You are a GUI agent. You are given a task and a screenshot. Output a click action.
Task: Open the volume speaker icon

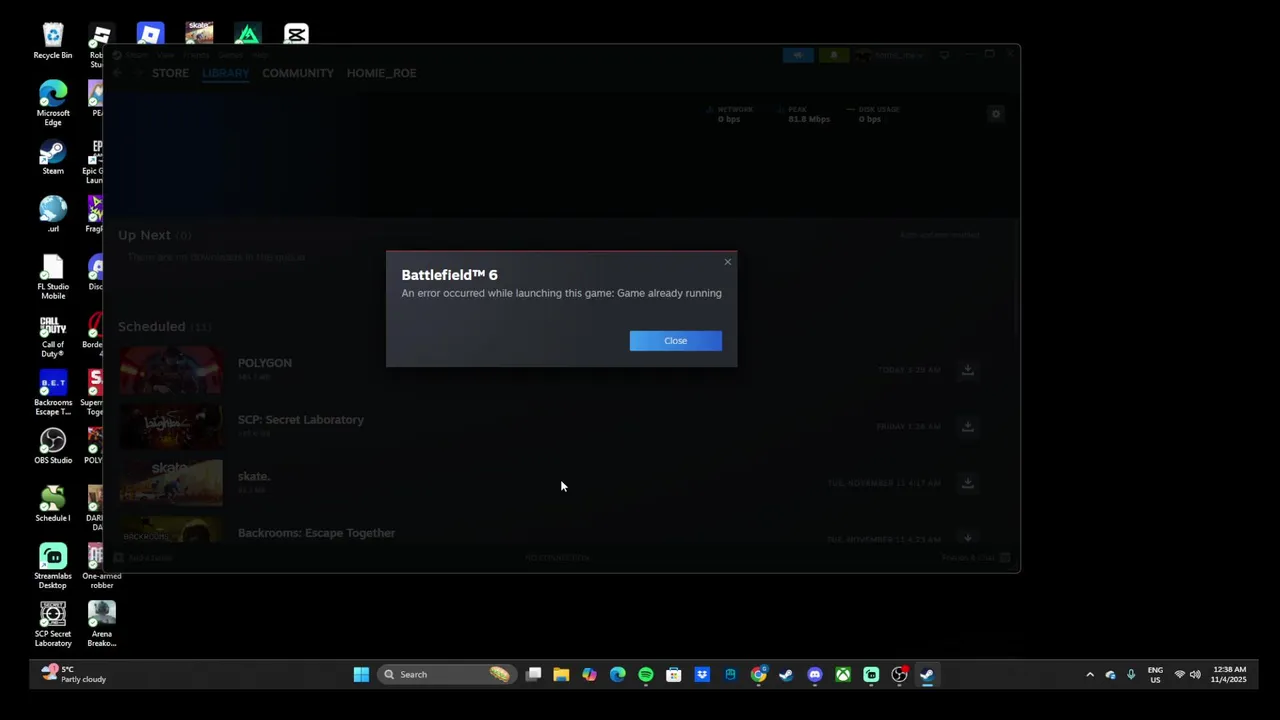point(1195,675)
